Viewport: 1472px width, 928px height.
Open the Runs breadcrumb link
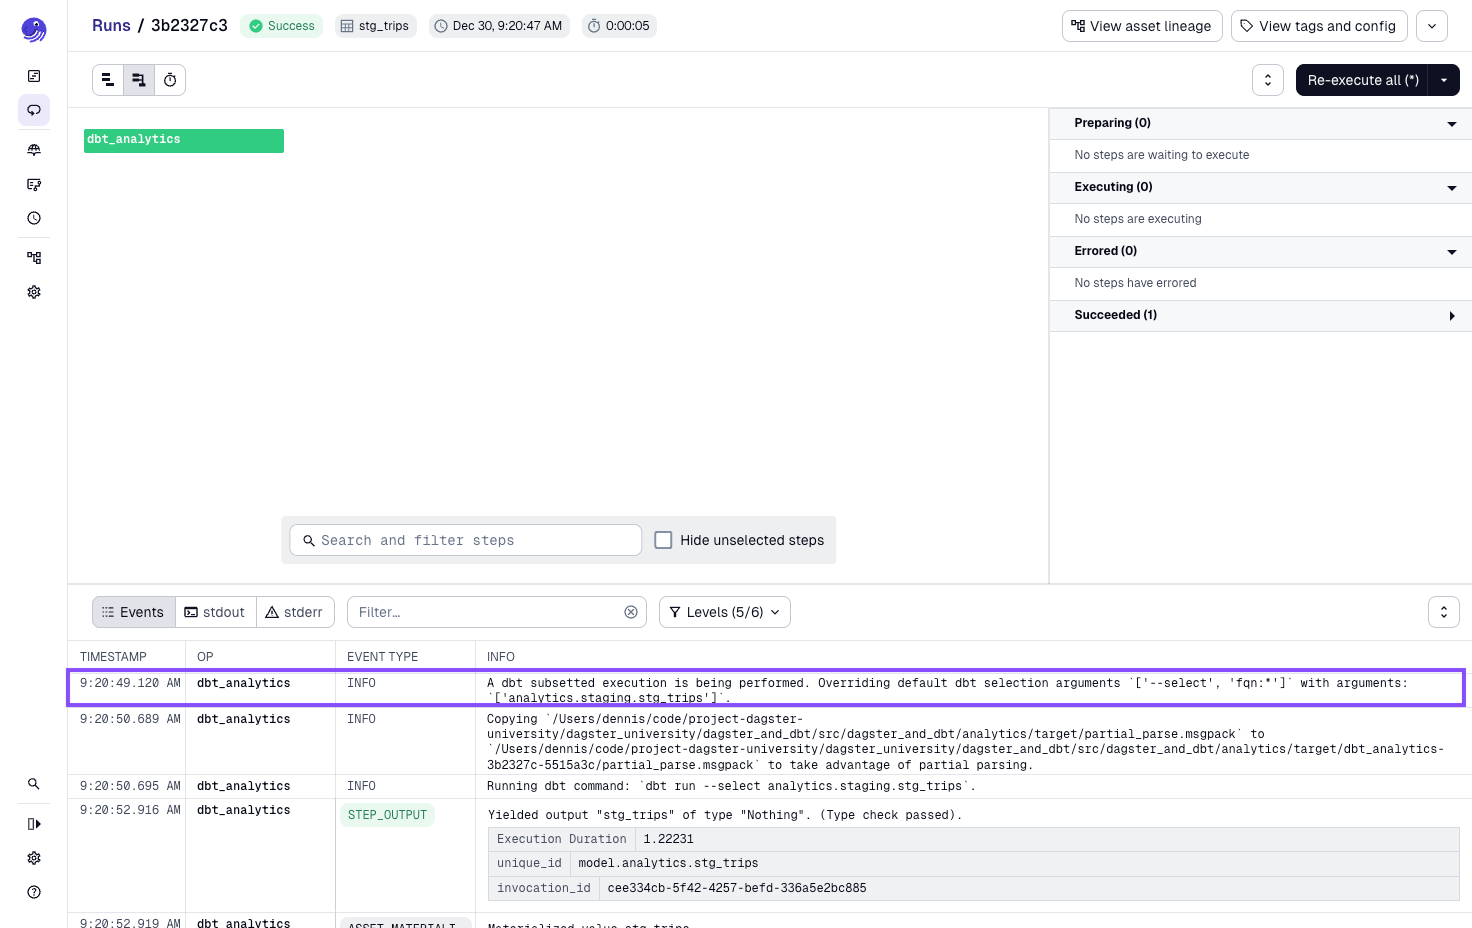(111, 25)
